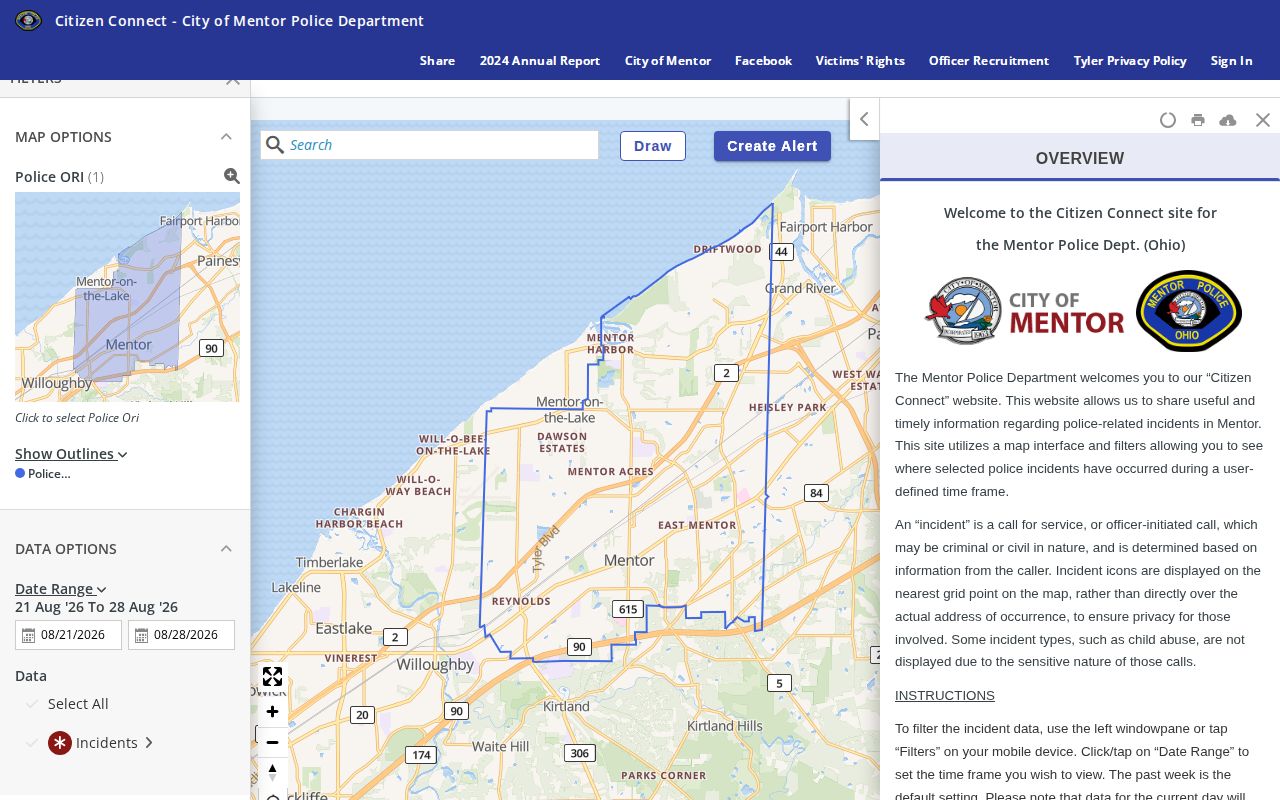Collapse the overview panel with the left arrow
This screenshot has width=1280, height=800.
[x=864, y=119]
